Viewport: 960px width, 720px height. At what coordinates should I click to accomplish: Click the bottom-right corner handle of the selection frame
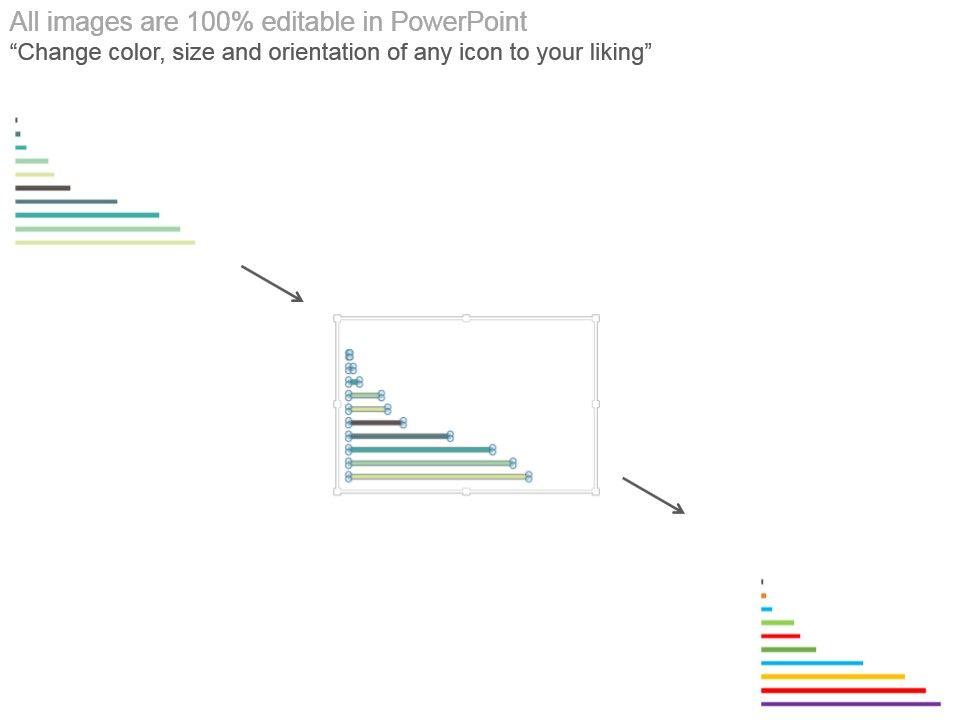pos(596,491)
